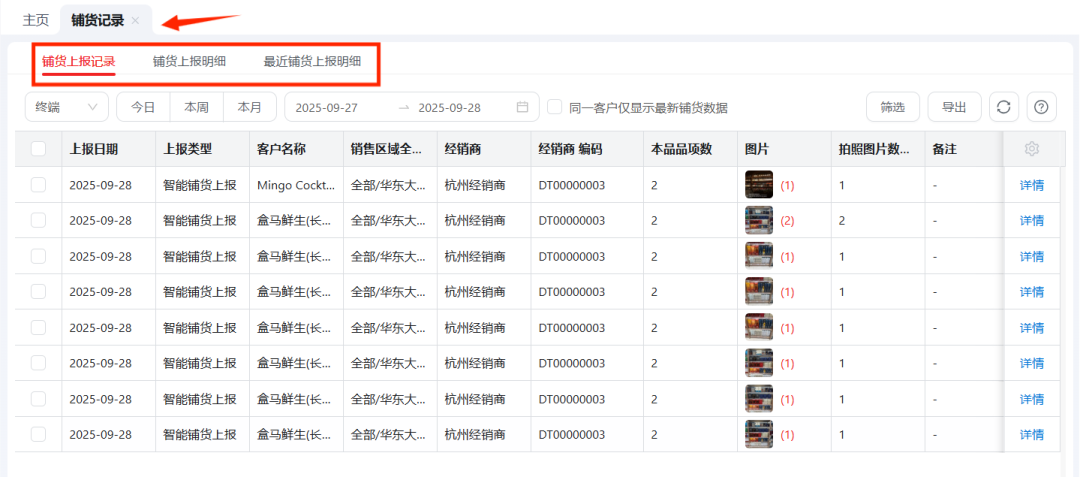Click end date 2025-09-28 field
Viewport: 1080px width, 477px height.
coord(450,107)
